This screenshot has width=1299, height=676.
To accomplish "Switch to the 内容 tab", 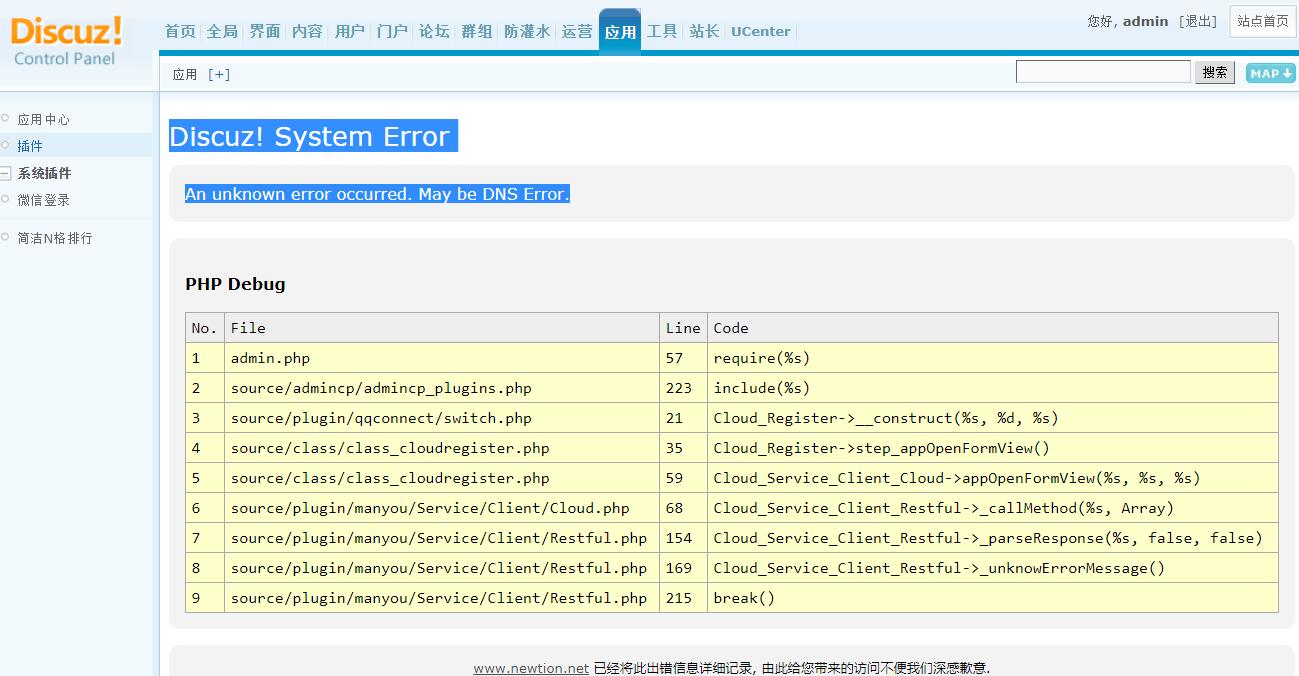I will [307, 31].
